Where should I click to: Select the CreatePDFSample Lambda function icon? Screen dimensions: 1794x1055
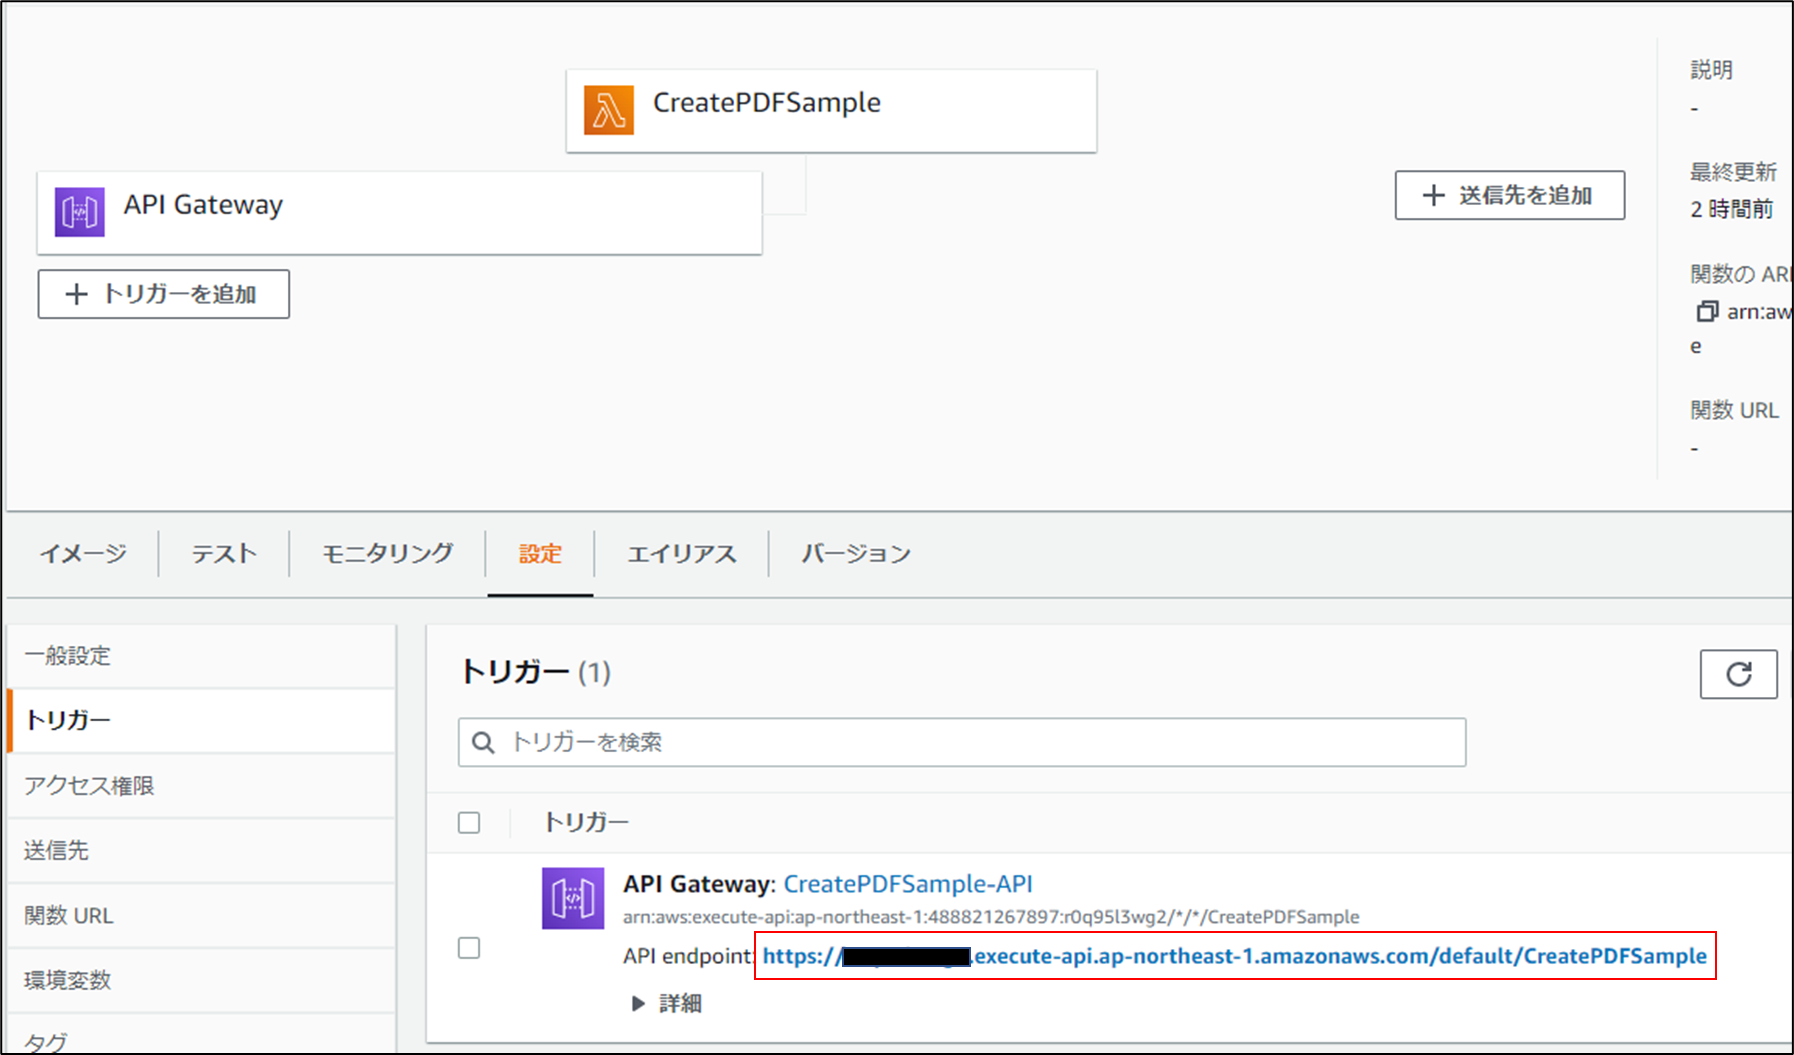click(607, 110)
